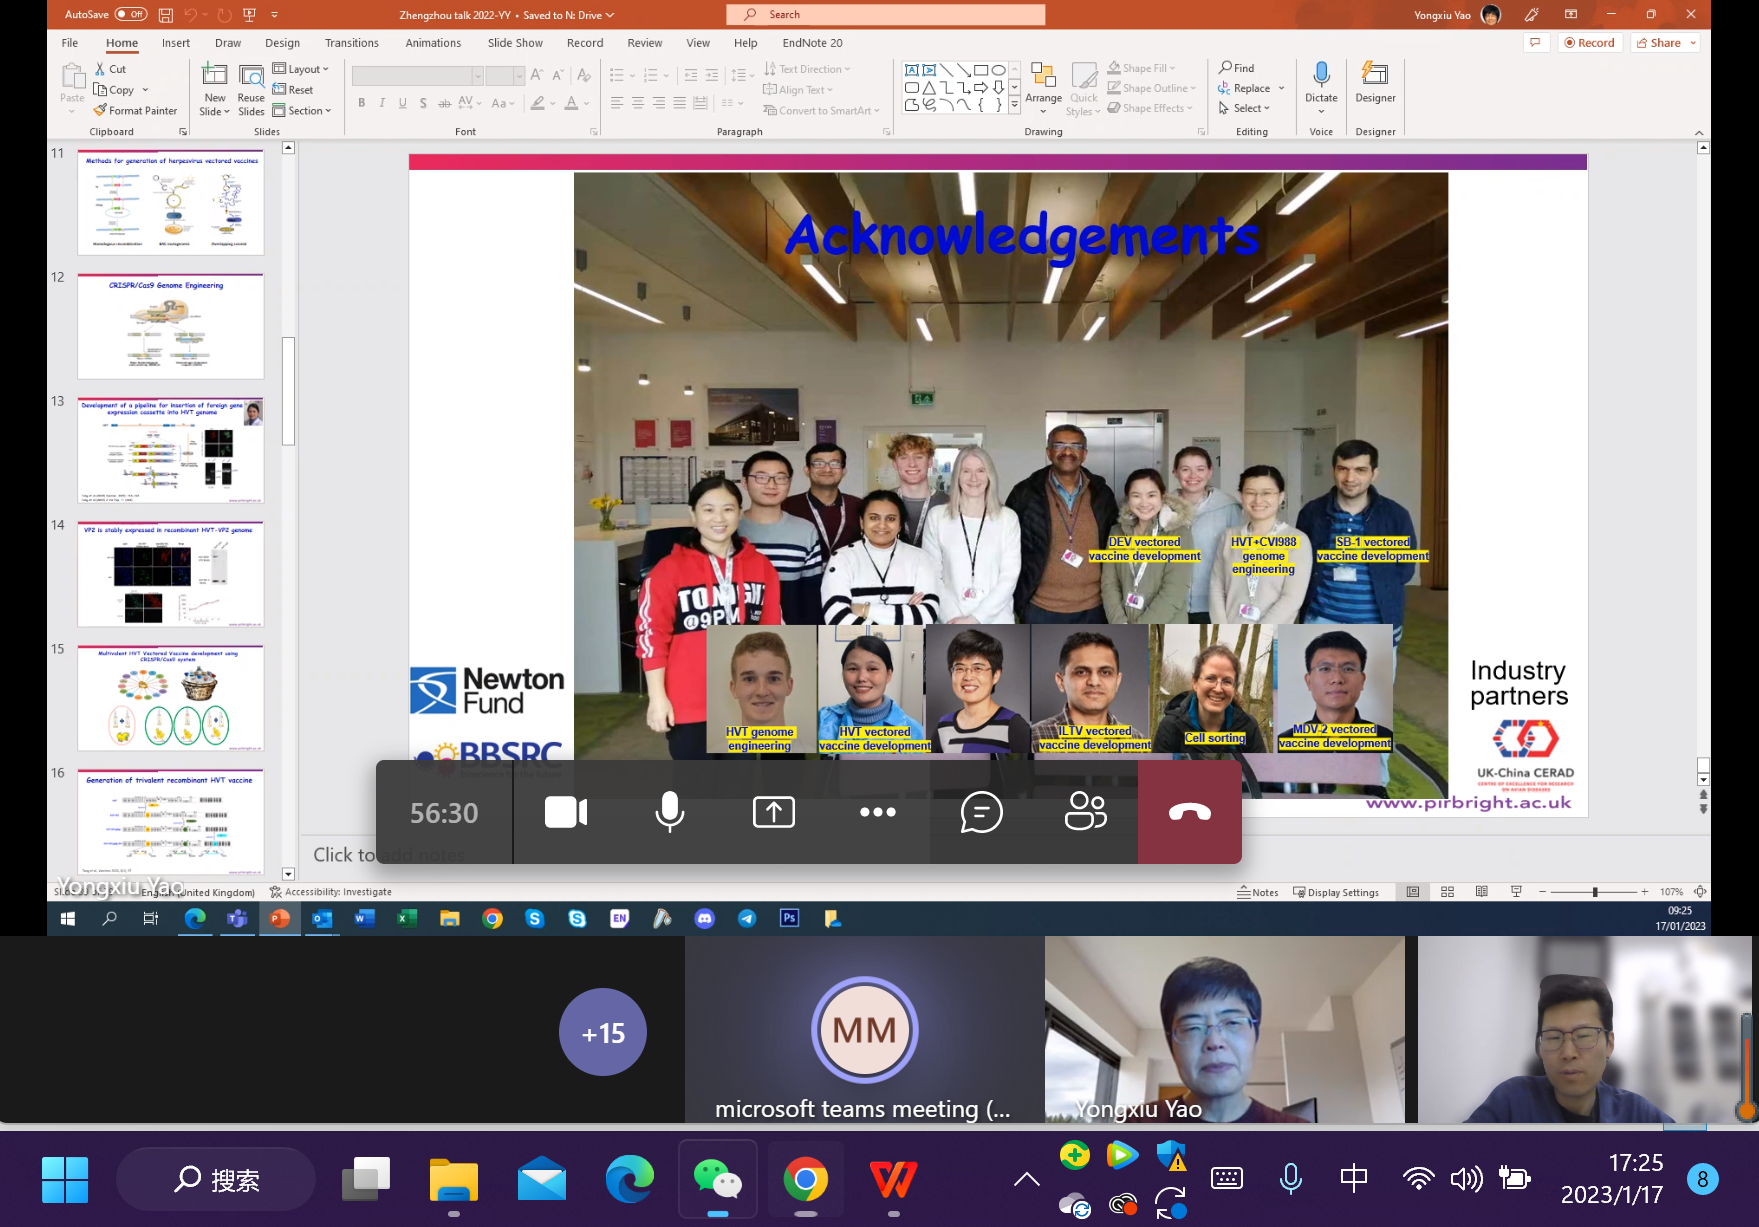Adjust the zoom slider in status bar

click(x=1594, y=892)
